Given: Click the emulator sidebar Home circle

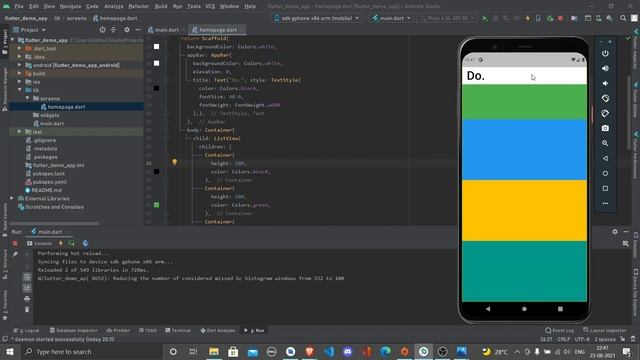Looking at the screenshot, I should pyautogui.click(x=605, y=173).
